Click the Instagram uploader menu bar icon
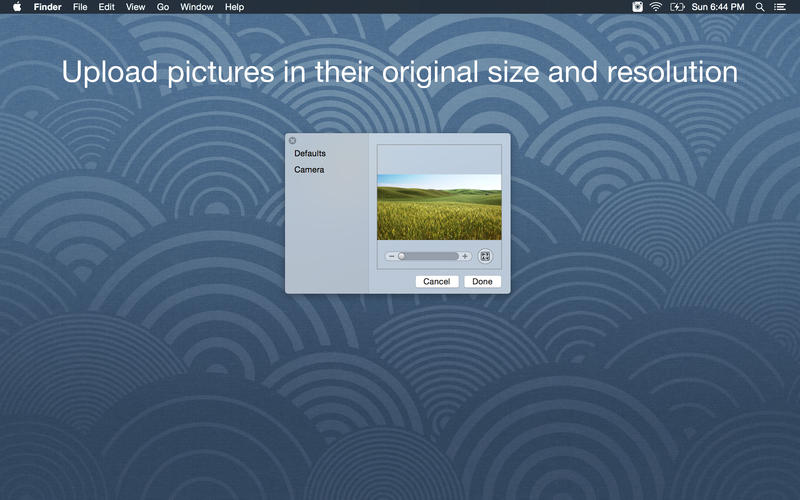This screenshot has width=800, height=500. 637,7
